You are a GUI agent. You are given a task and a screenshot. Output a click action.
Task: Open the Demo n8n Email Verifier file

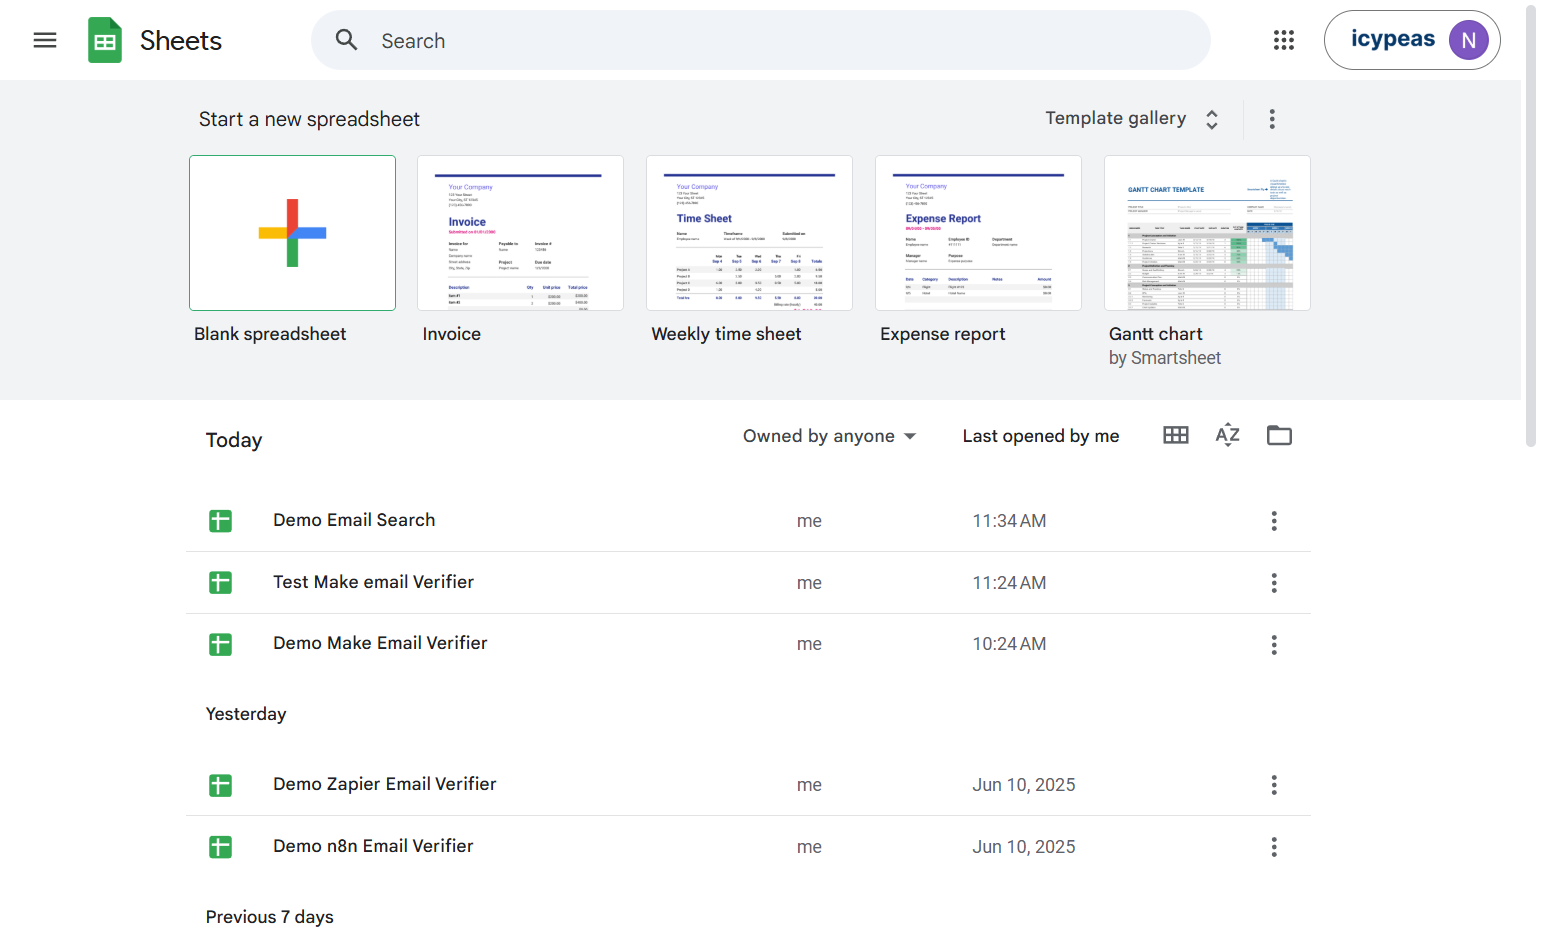[x=748, y=847]
